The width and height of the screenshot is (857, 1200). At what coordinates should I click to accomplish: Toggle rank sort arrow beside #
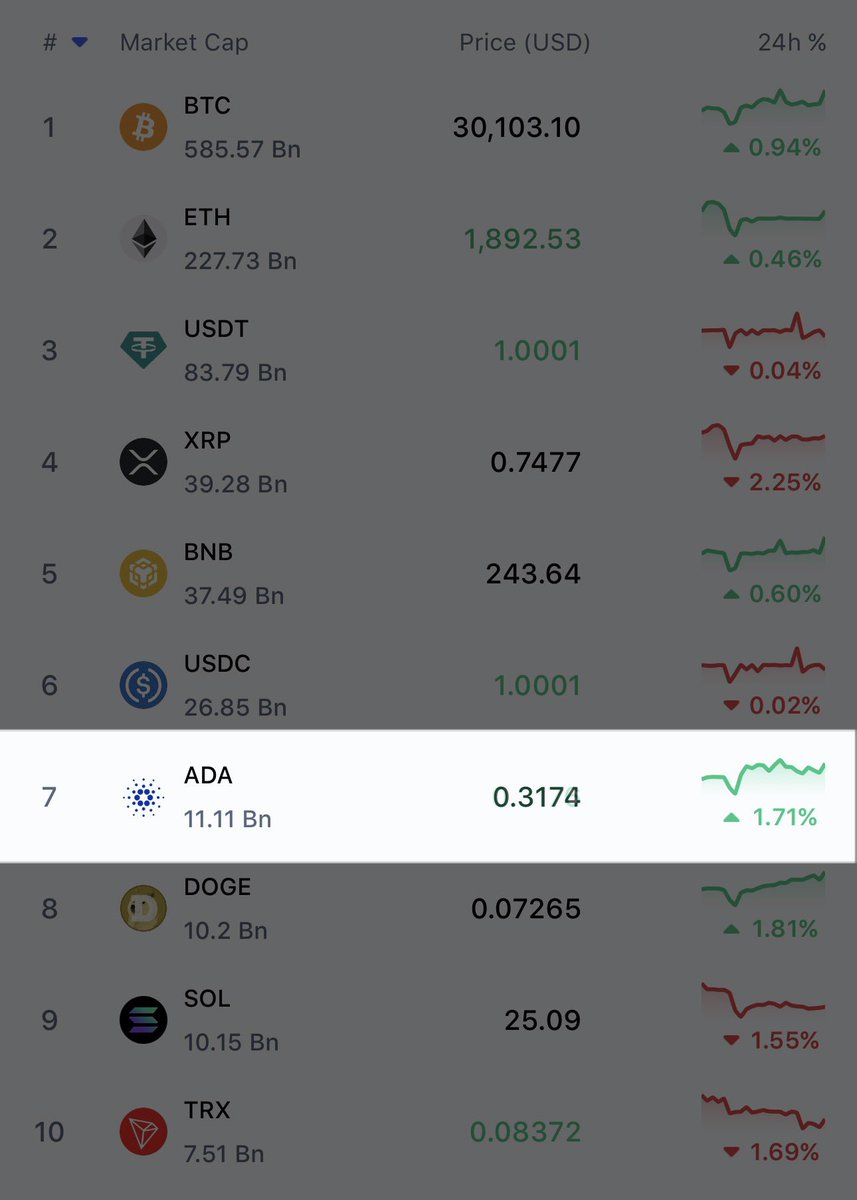coord(80,43)
